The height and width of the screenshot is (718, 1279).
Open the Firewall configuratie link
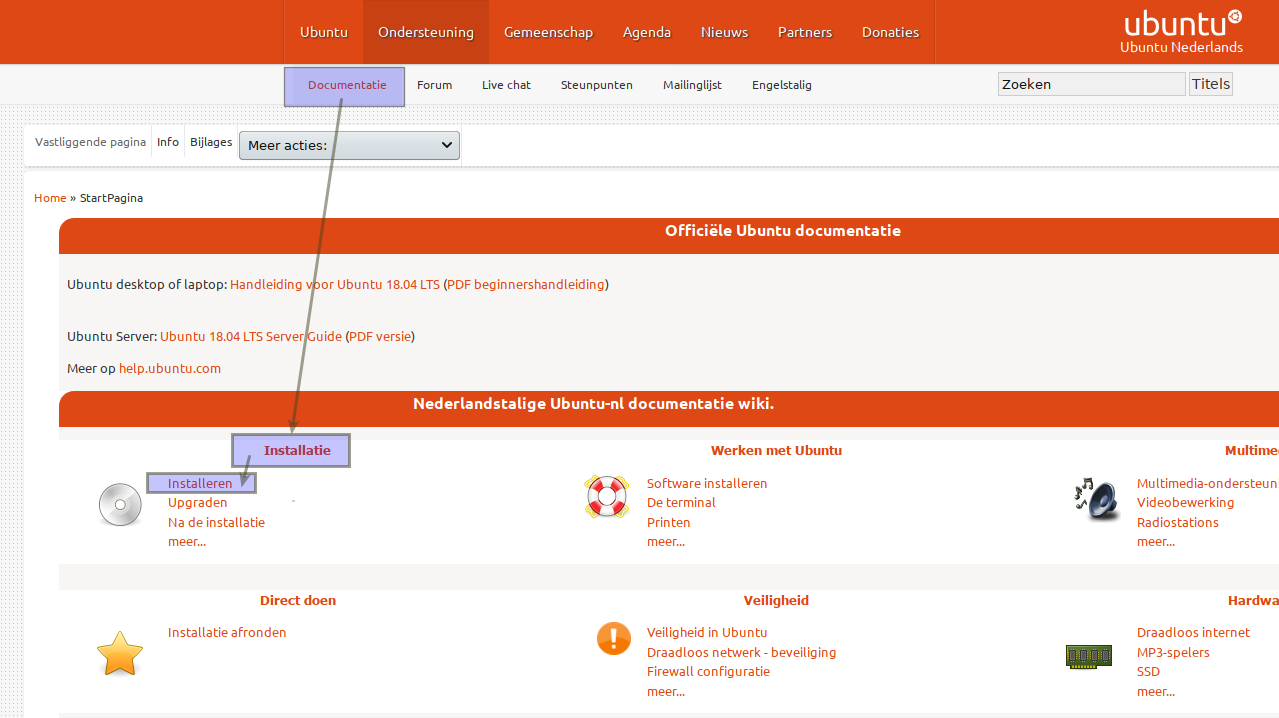[708, 672]
